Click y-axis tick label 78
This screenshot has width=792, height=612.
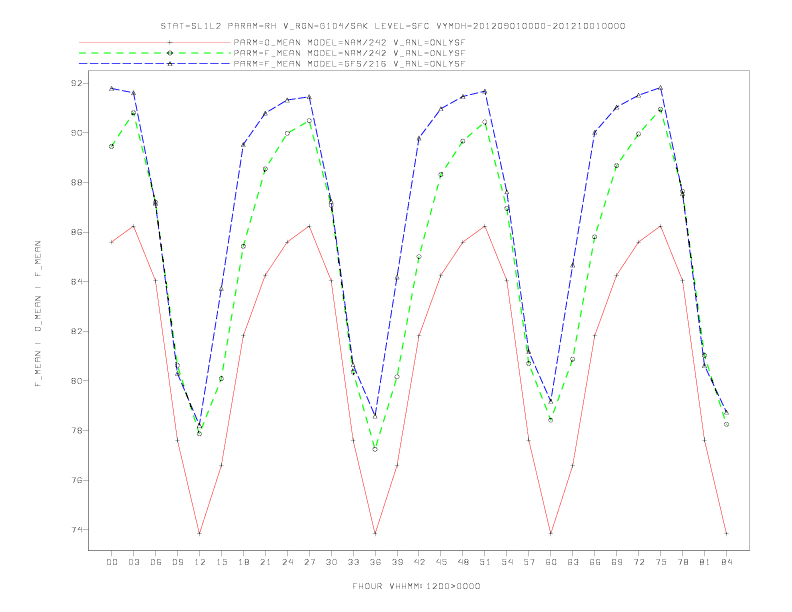[x=77, y=431]
